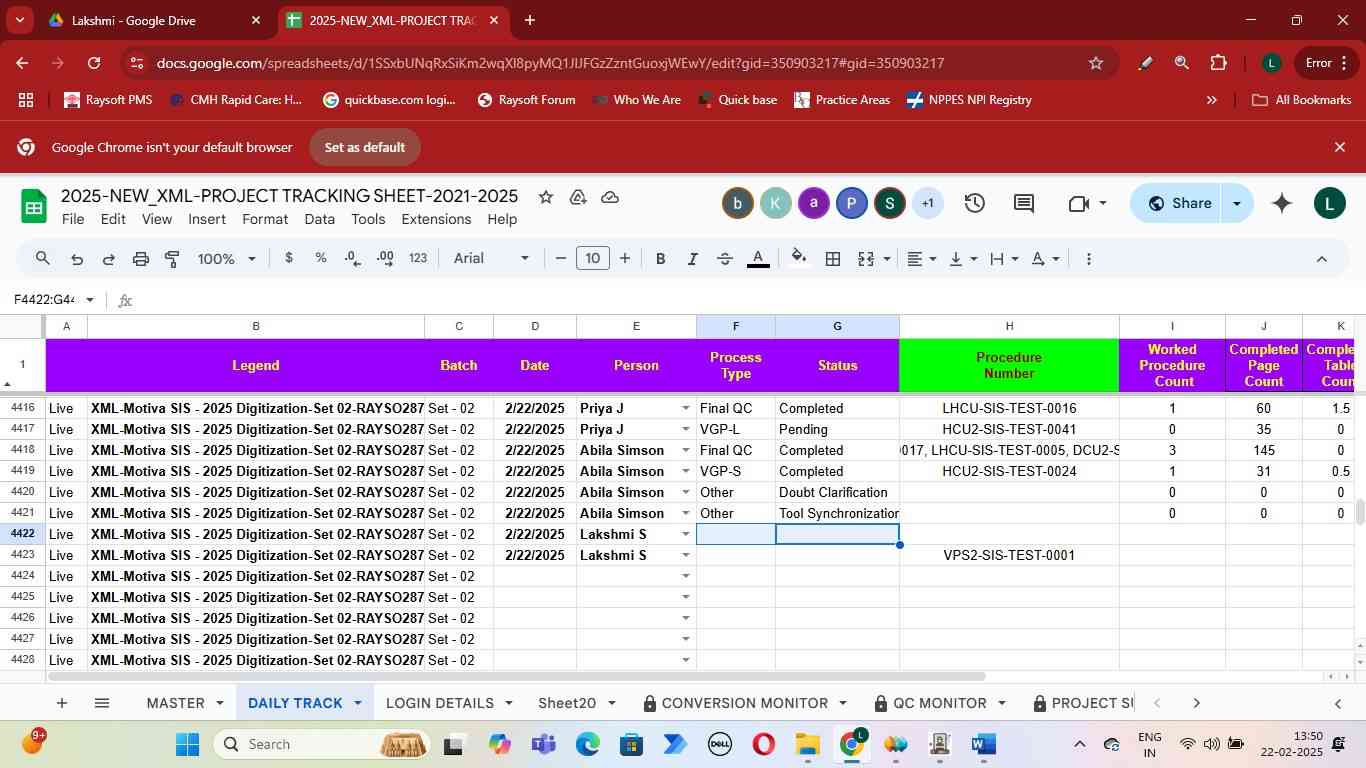Viewport: 1366px width, 768px height.
Task: Click the Meet camera icon
Action: tap(1078, 203)
